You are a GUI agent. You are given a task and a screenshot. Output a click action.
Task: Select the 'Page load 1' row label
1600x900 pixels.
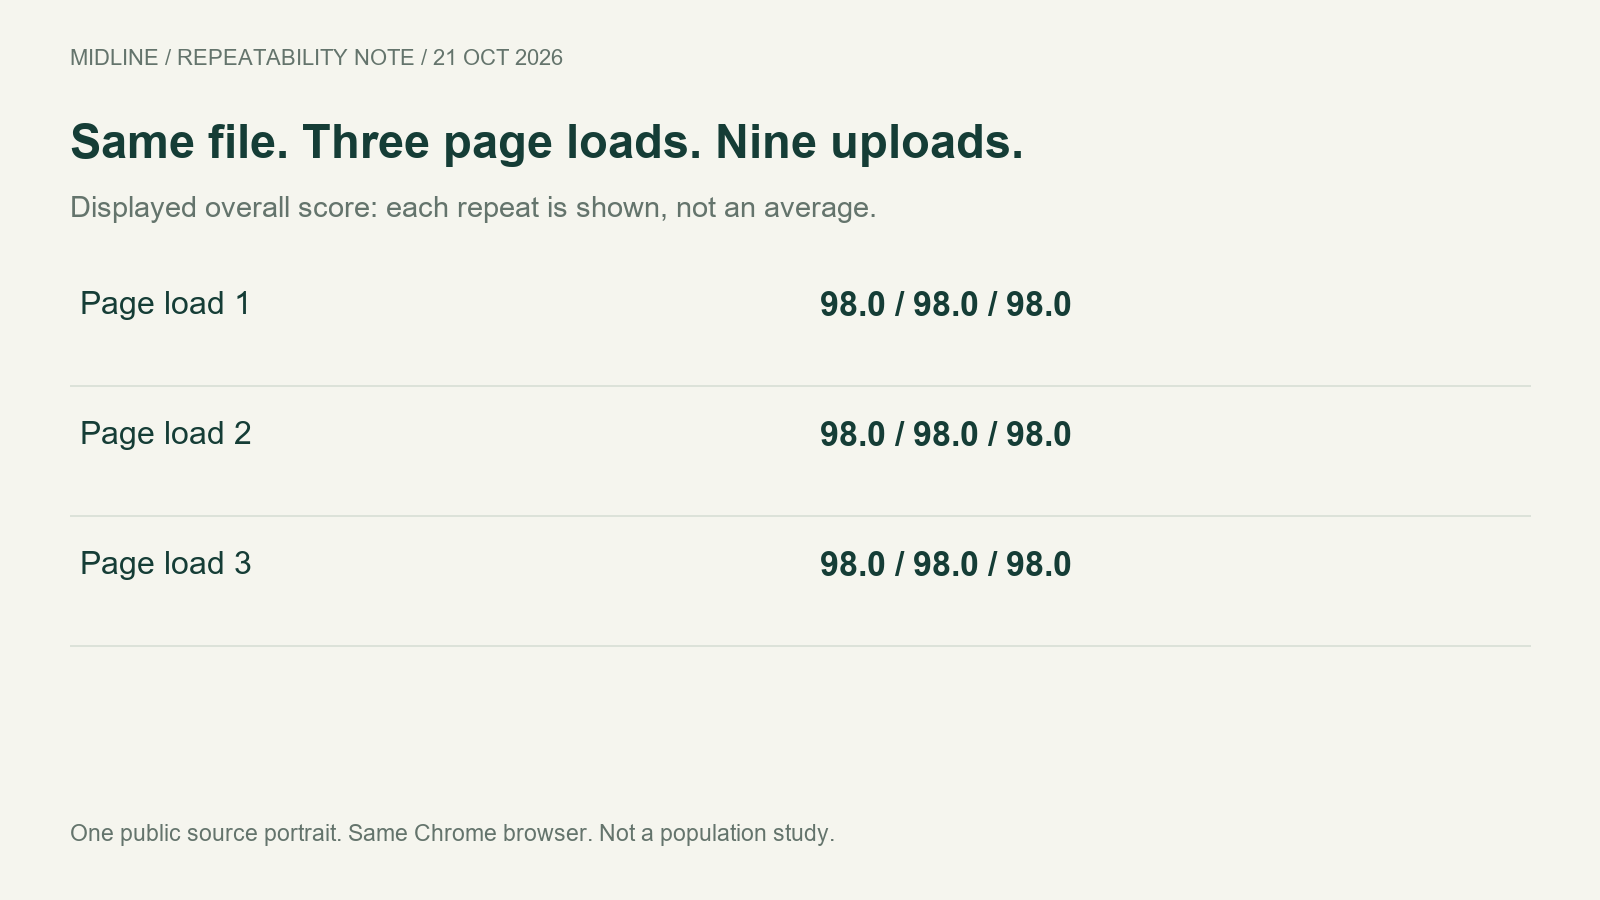(165, 303)
